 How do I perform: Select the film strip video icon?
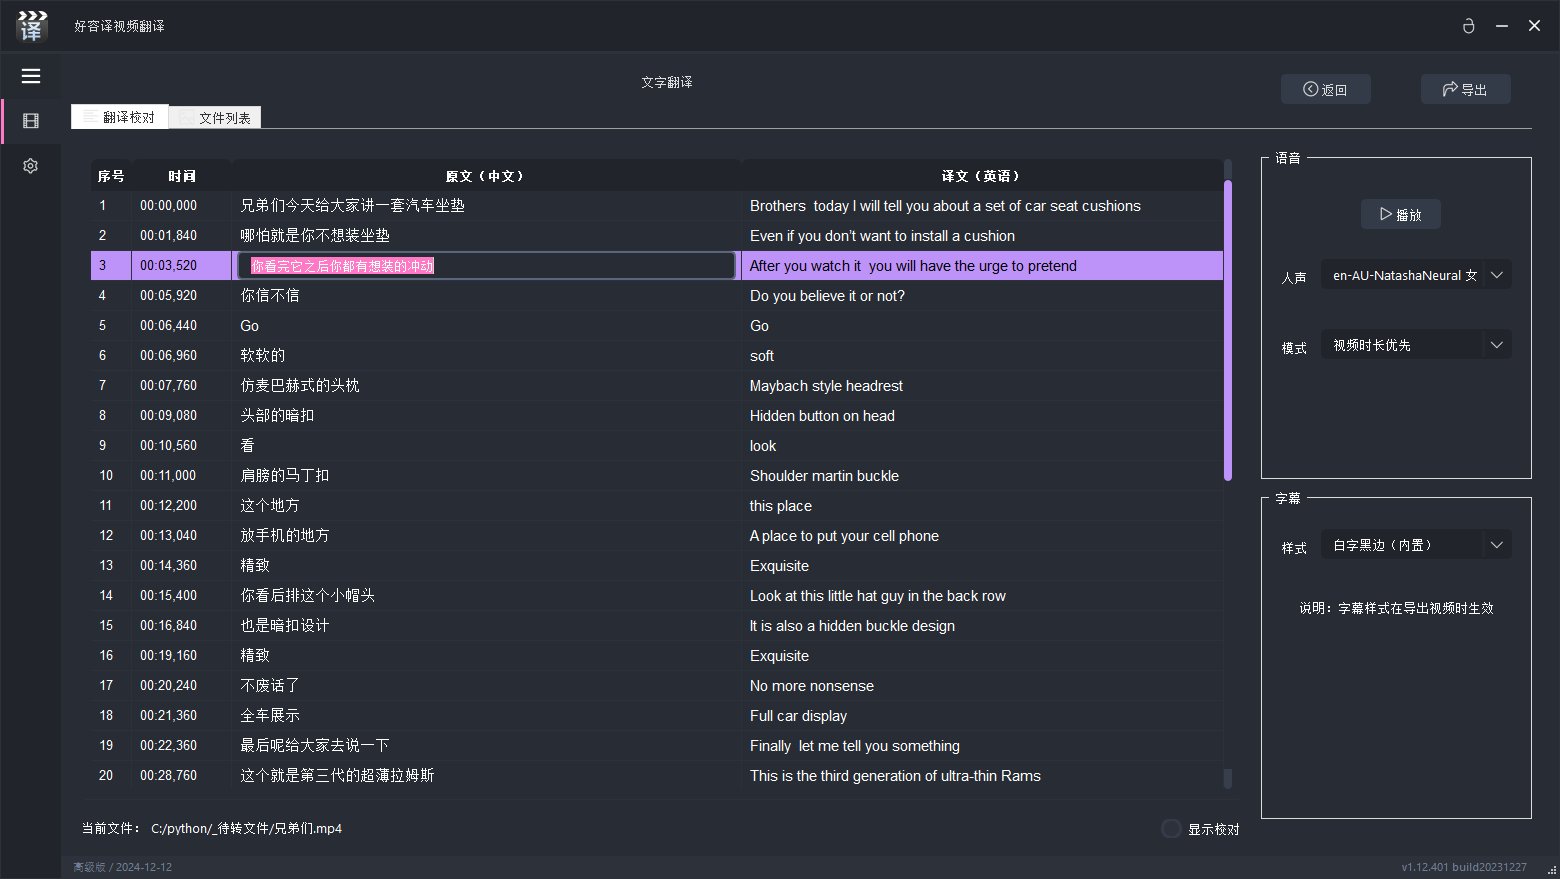[31, 121]
